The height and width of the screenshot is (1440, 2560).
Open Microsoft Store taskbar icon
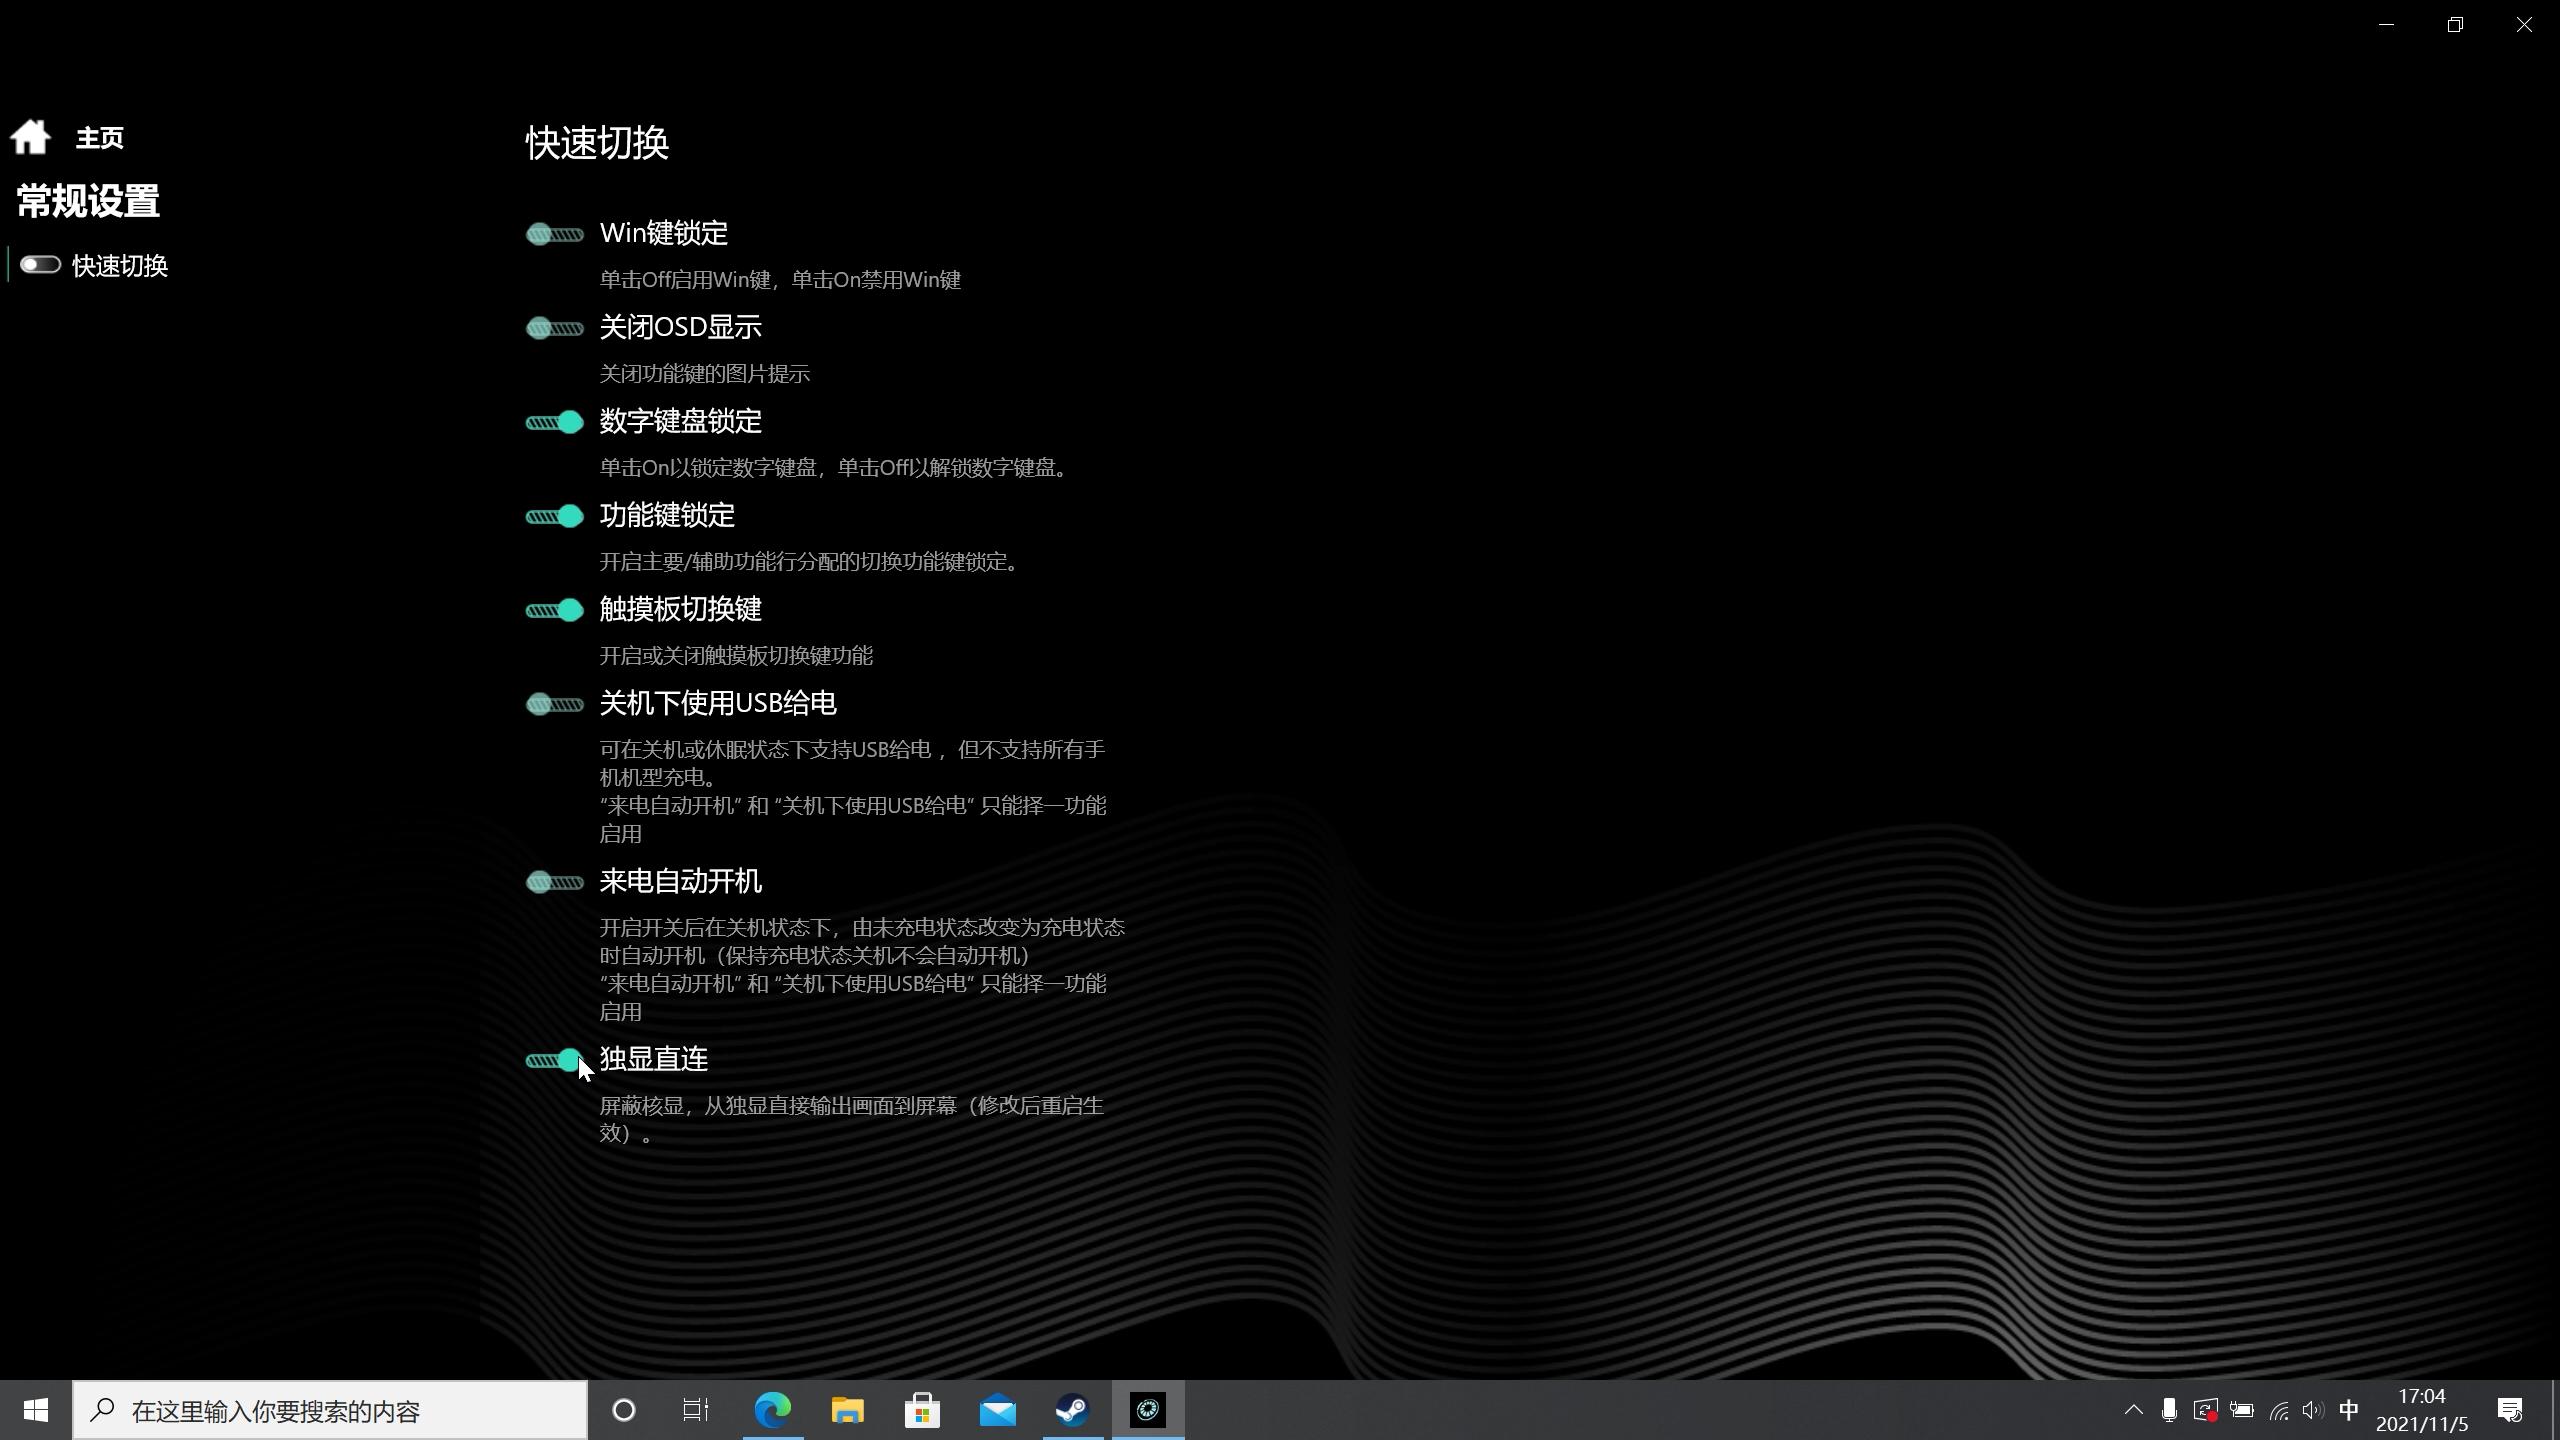922,1411
